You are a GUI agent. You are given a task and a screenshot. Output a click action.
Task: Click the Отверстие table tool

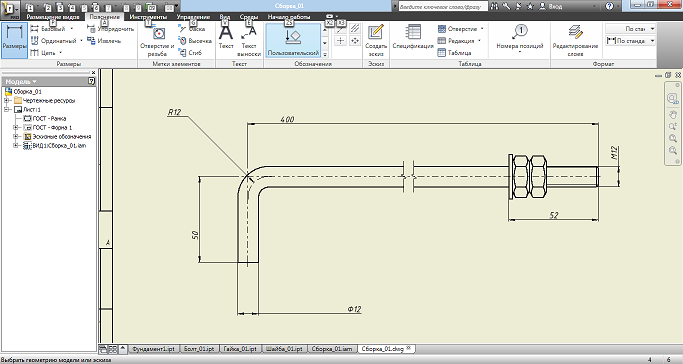tap(457, 29)
